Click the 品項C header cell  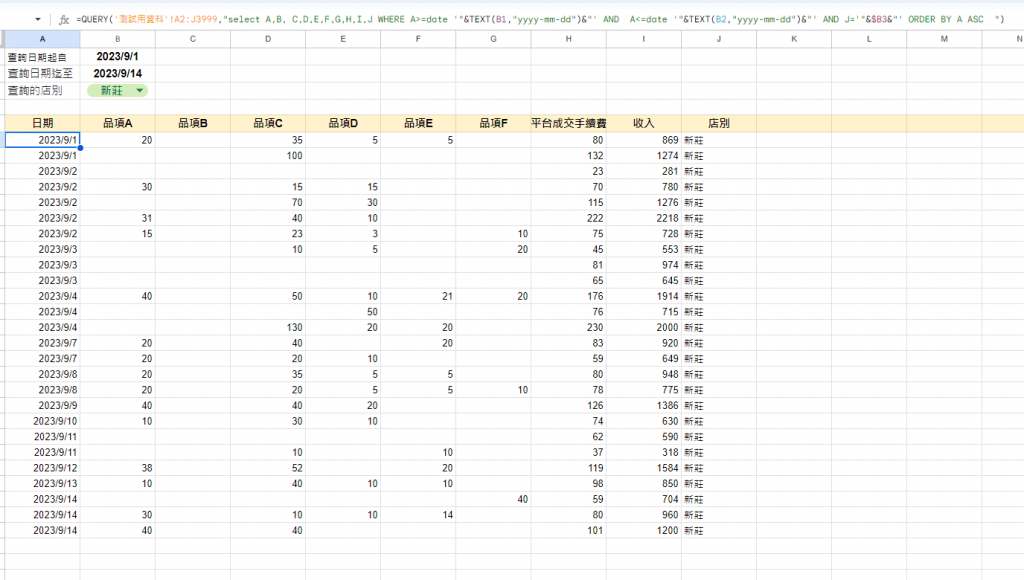click(268, 123)
